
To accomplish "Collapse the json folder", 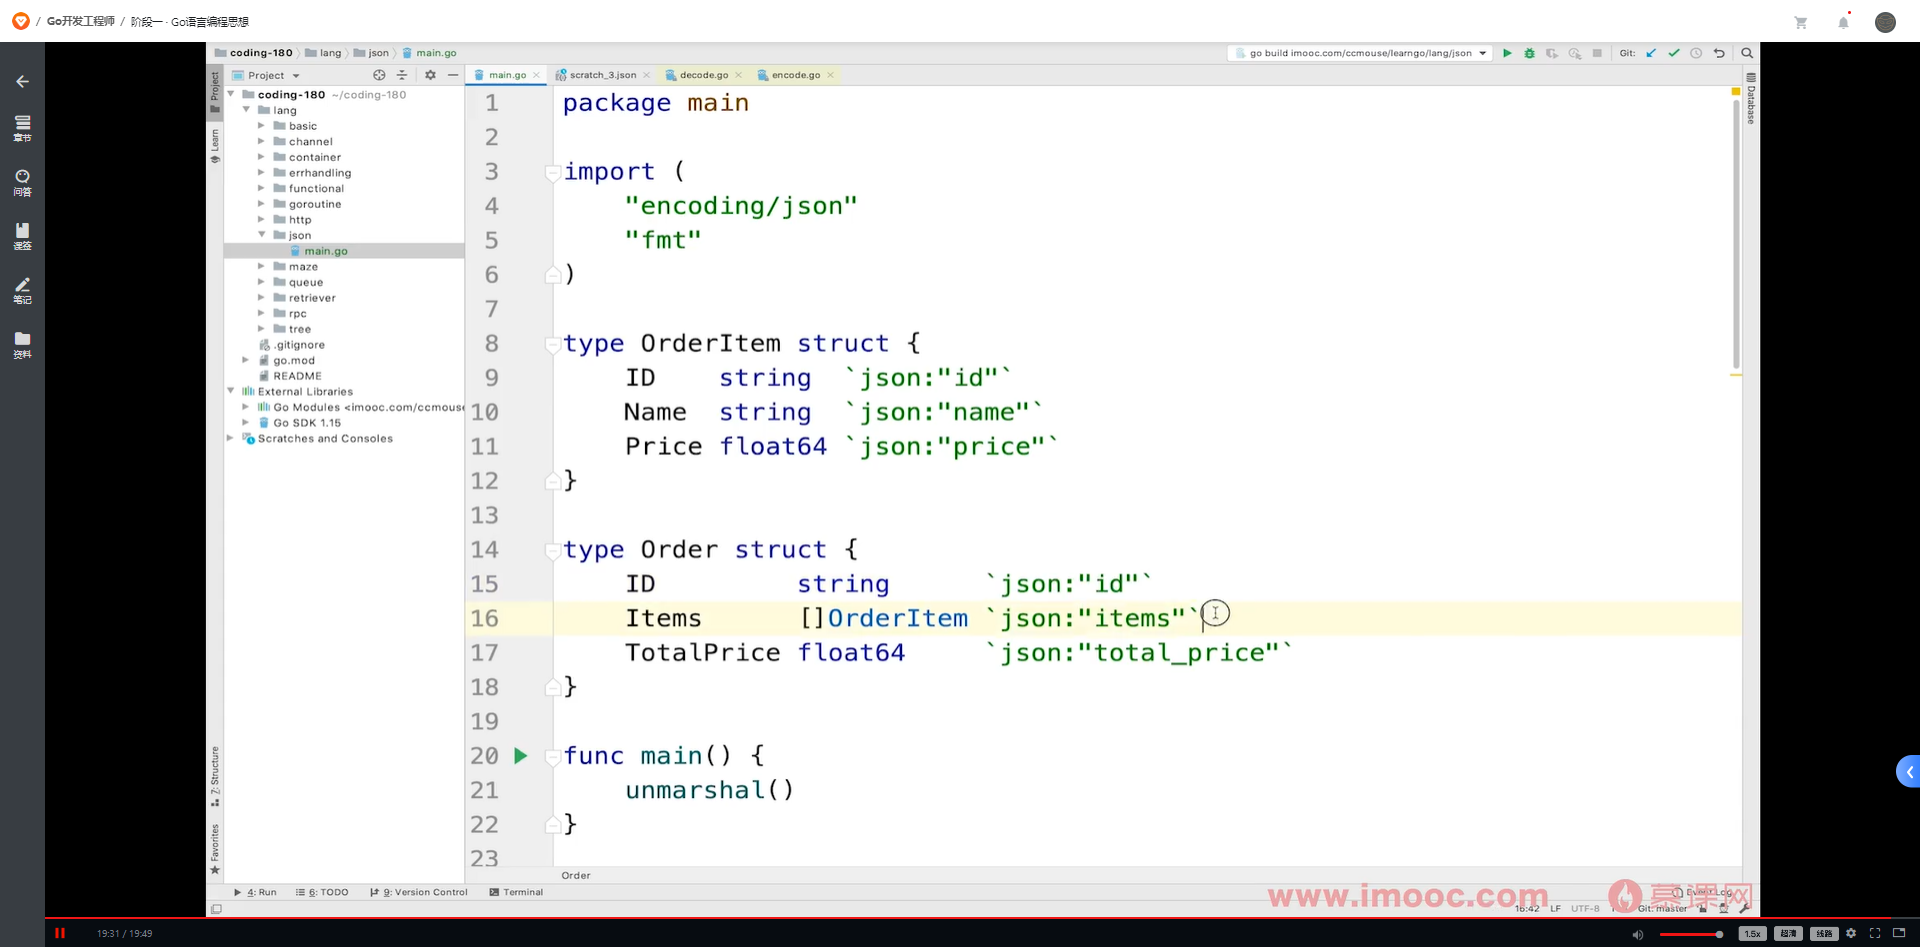I will click(261, 235).
